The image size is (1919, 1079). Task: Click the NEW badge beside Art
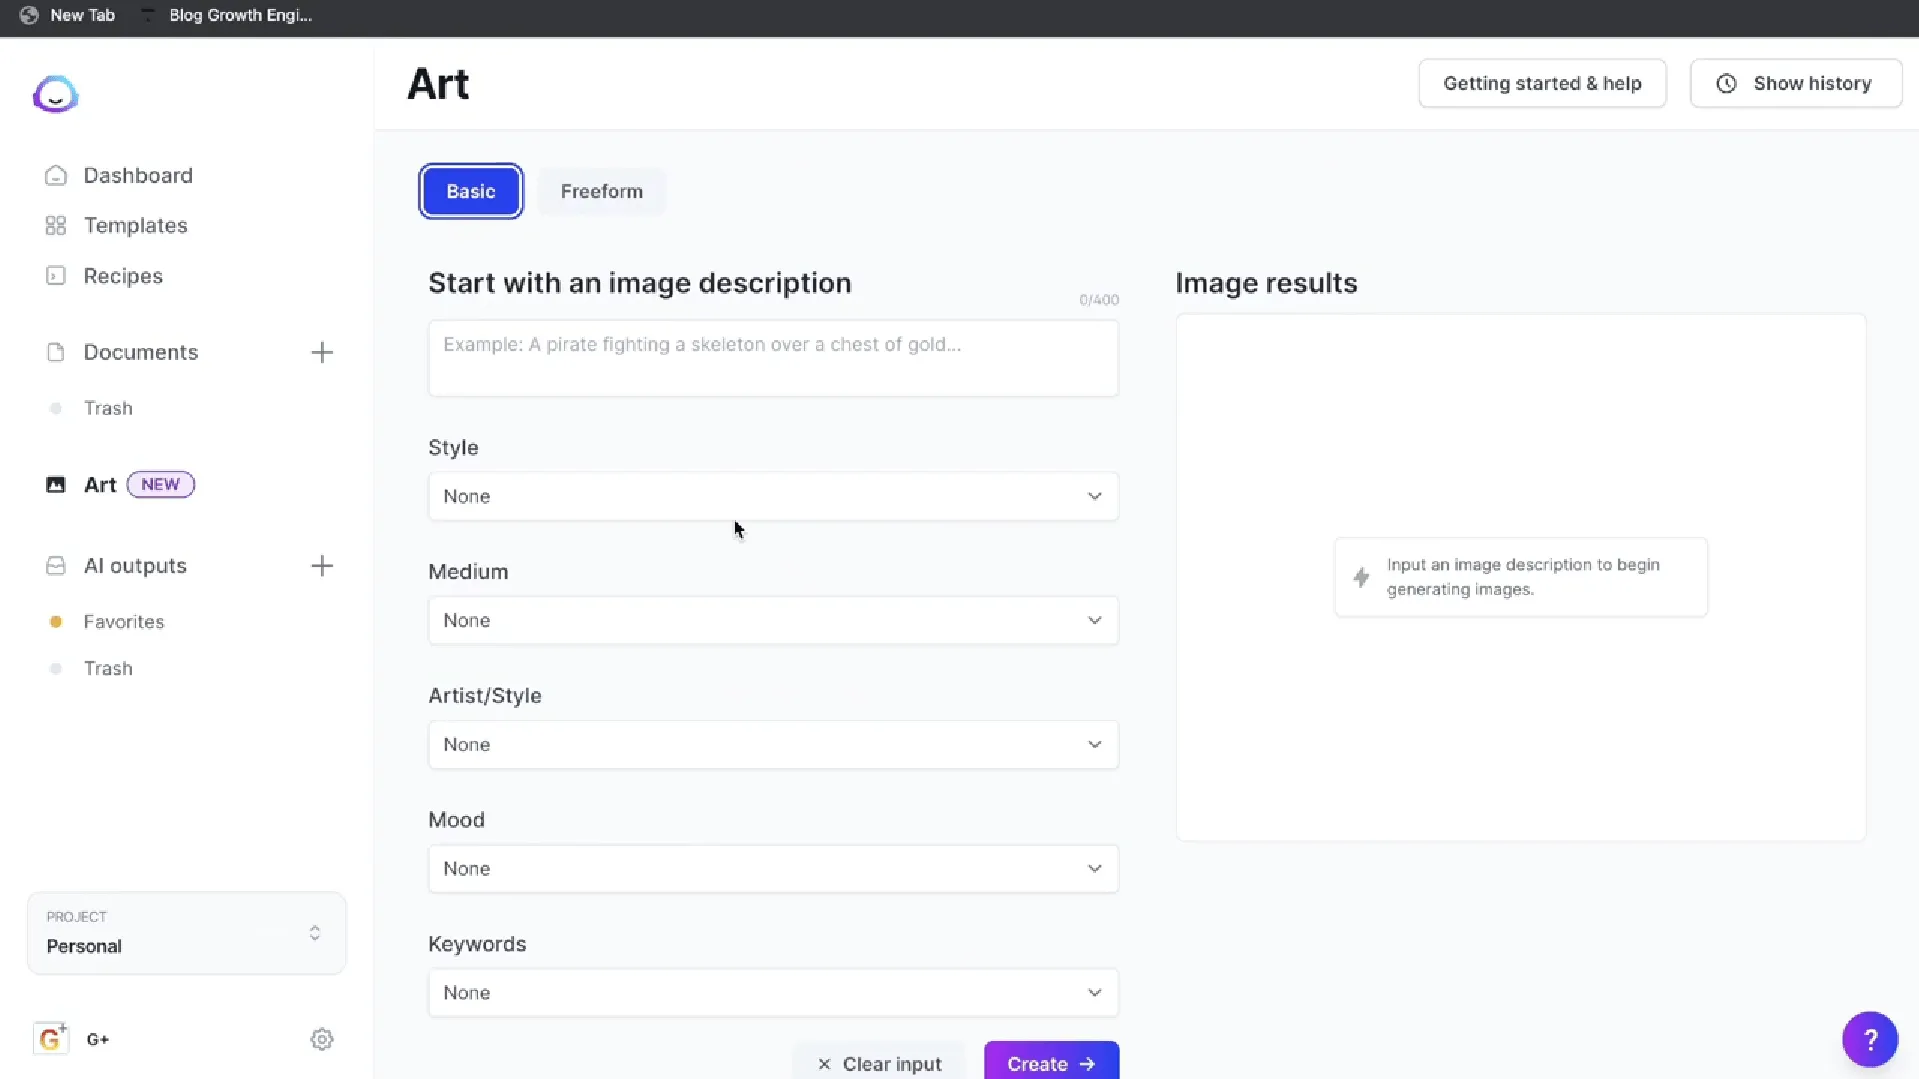(160, 484)
